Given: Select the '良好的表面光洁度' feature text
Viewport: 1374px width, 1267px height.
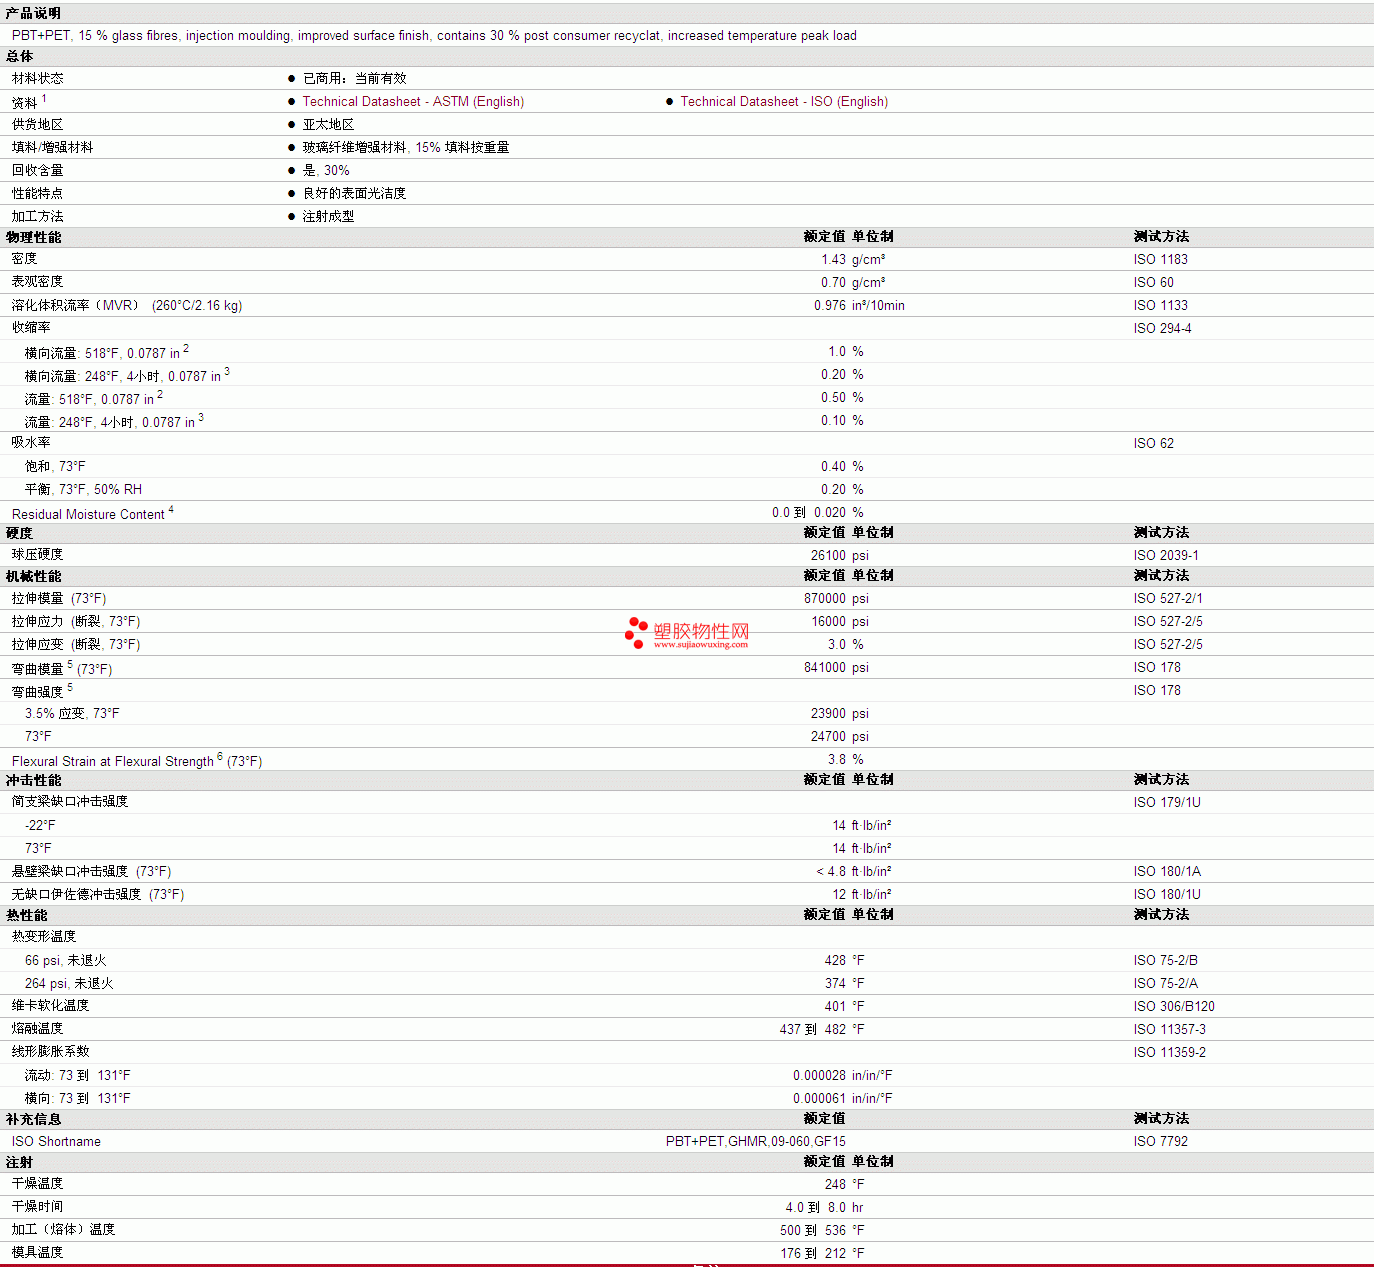Looking at the screenshot, I should click(x=354, y=193).
